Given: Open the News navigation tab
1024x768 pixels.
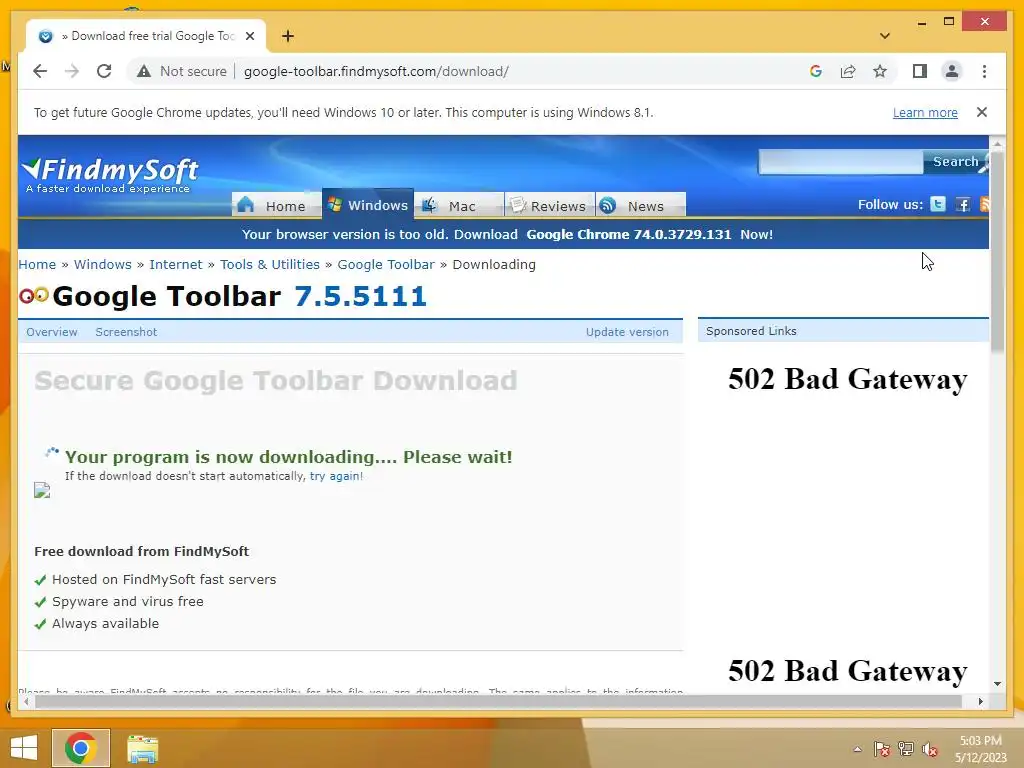Looking at the screenshot, I should pyautogui.click(x=641, y=205).
